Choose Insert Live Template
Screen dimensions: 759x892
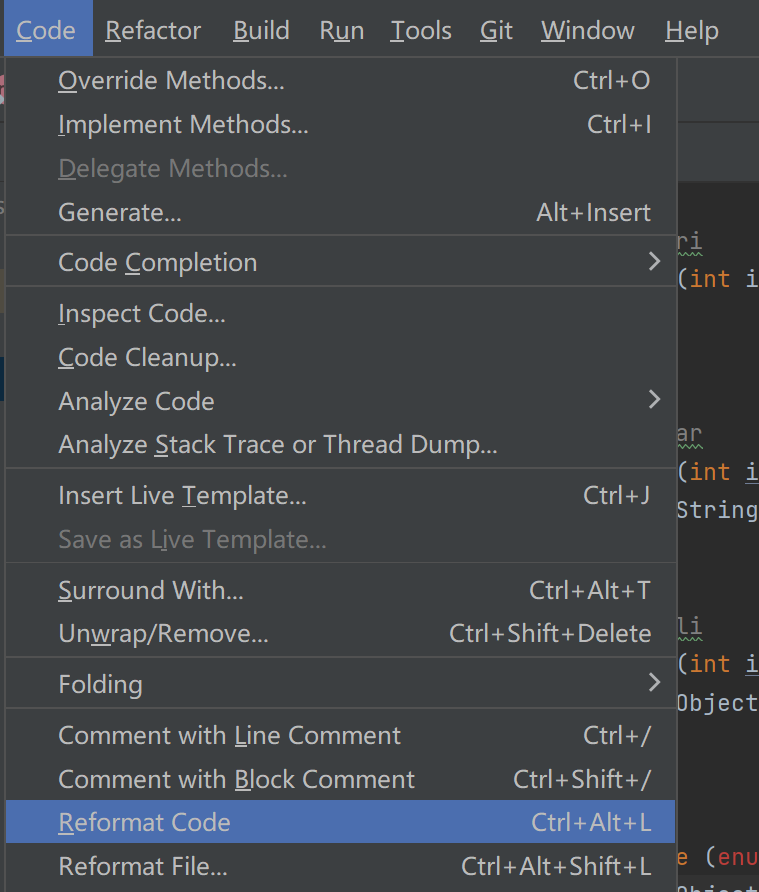point(182,496)
